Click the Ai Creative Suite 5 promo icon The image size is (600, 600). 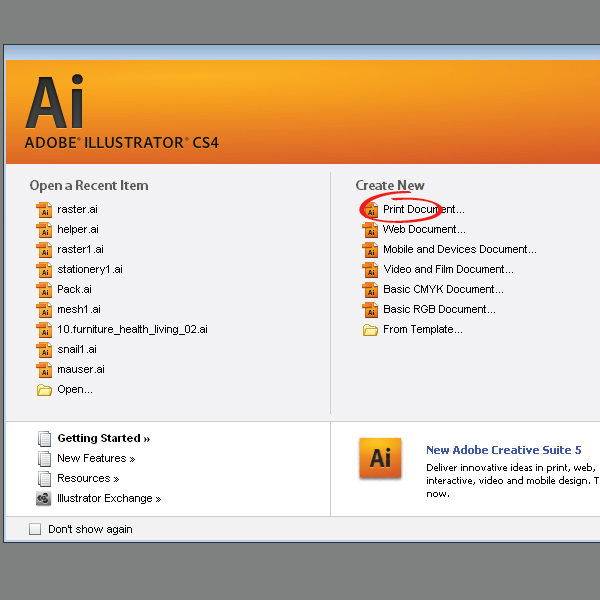point(380,458)
